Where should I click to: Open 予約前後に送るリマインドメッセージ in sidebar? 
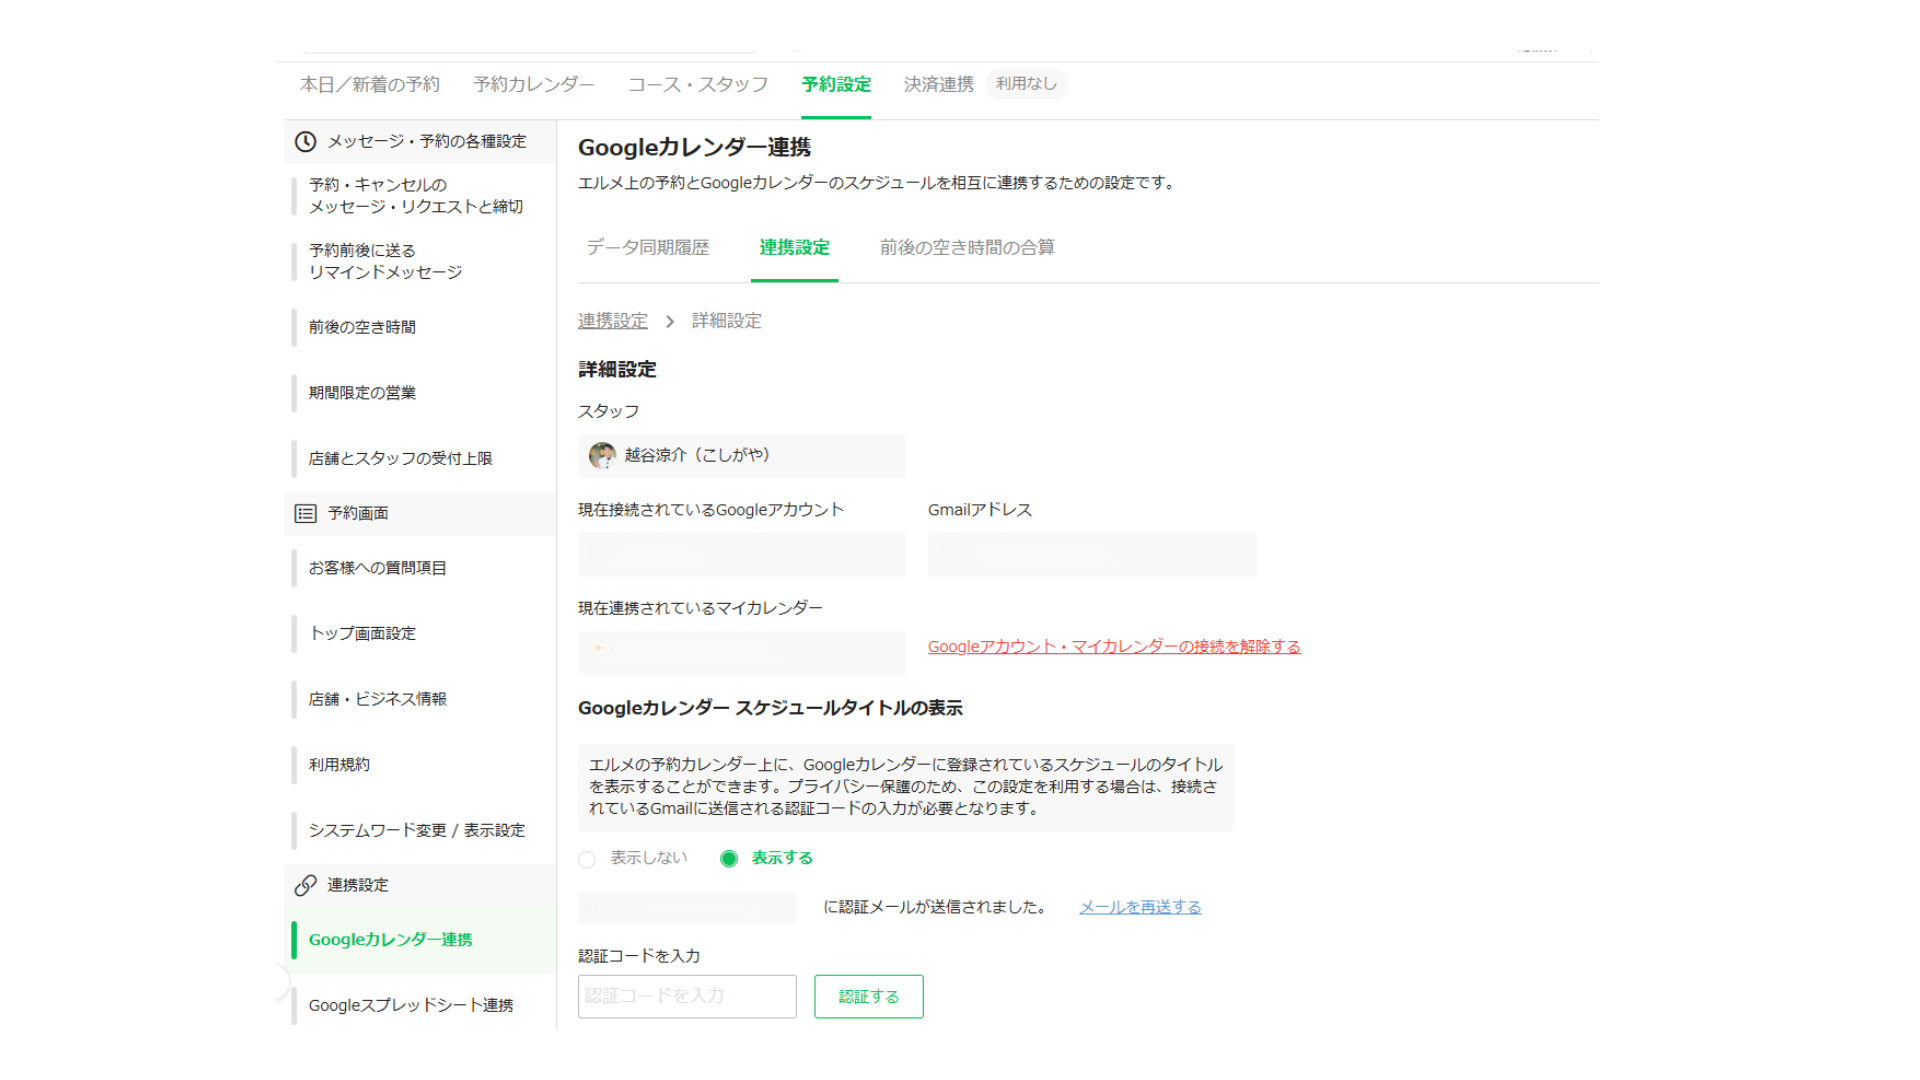[x=386, y=262]
